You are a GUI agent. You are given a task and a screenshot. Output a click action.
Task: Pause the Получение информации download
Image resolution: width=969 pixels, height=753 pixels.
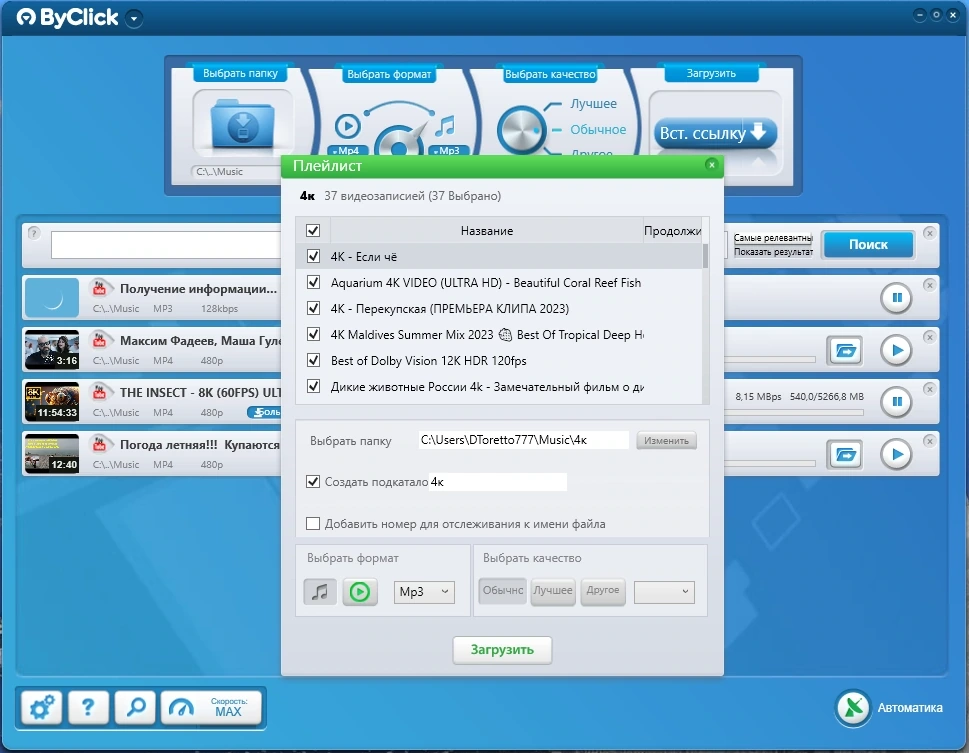(x=896, y=298)
